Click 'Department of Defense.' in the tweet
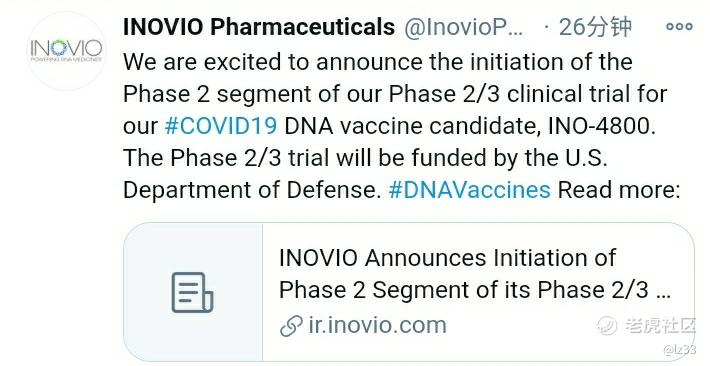This screenshot has width=710, height=366. [252, 190]
